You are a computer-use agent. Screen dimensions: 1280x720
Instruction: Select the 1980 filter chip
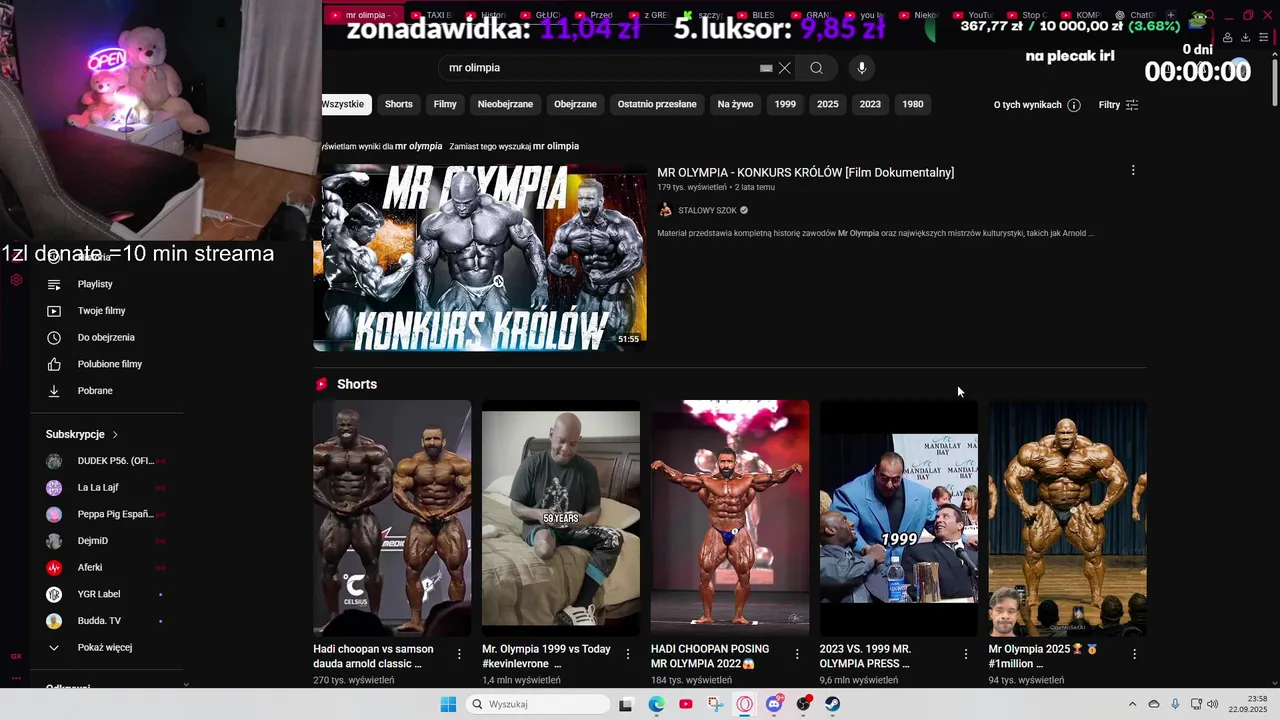click(913, 104)
